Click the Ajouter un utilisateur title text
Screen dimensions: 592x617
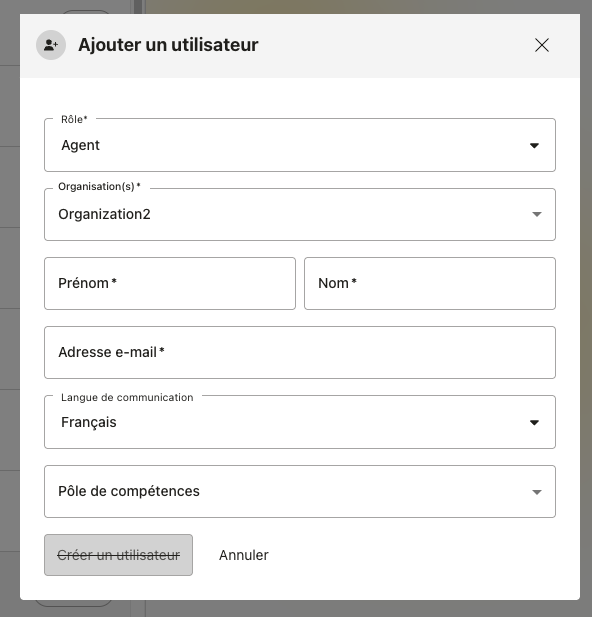coord(168,45)
